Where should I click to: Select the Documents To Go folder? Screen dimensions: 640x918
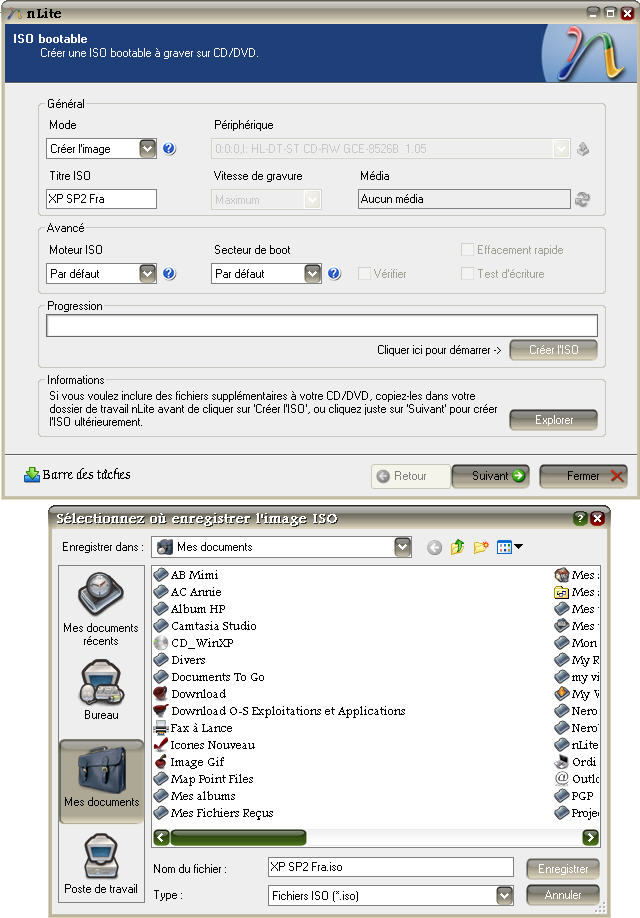point(209,677)
